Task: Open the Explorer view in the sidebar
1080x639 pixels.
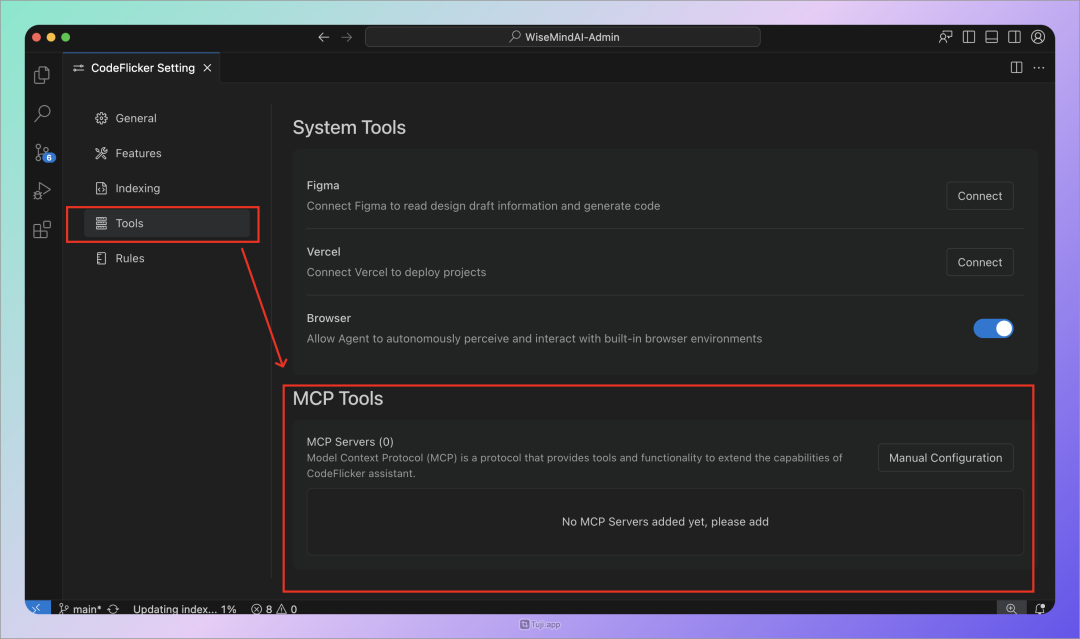Action: coord(41,74)
